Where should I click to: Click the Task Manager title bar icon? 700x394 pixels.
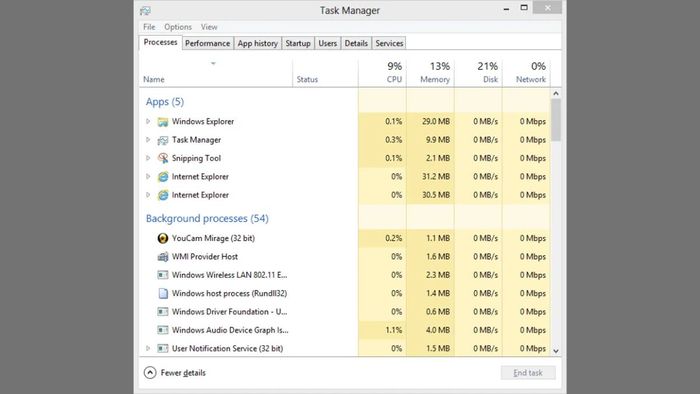click(x=146, y=10)
